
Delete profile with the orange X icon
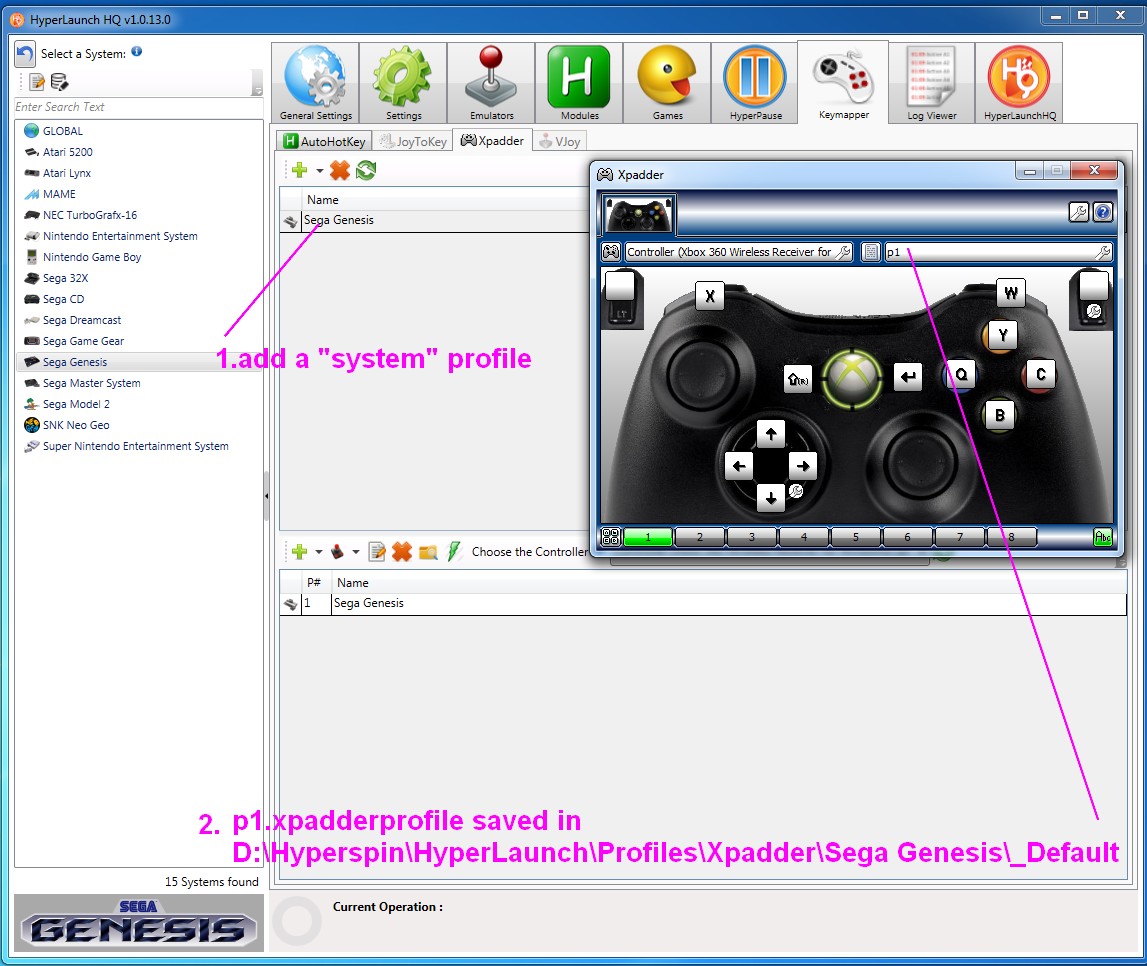(339, 170)
